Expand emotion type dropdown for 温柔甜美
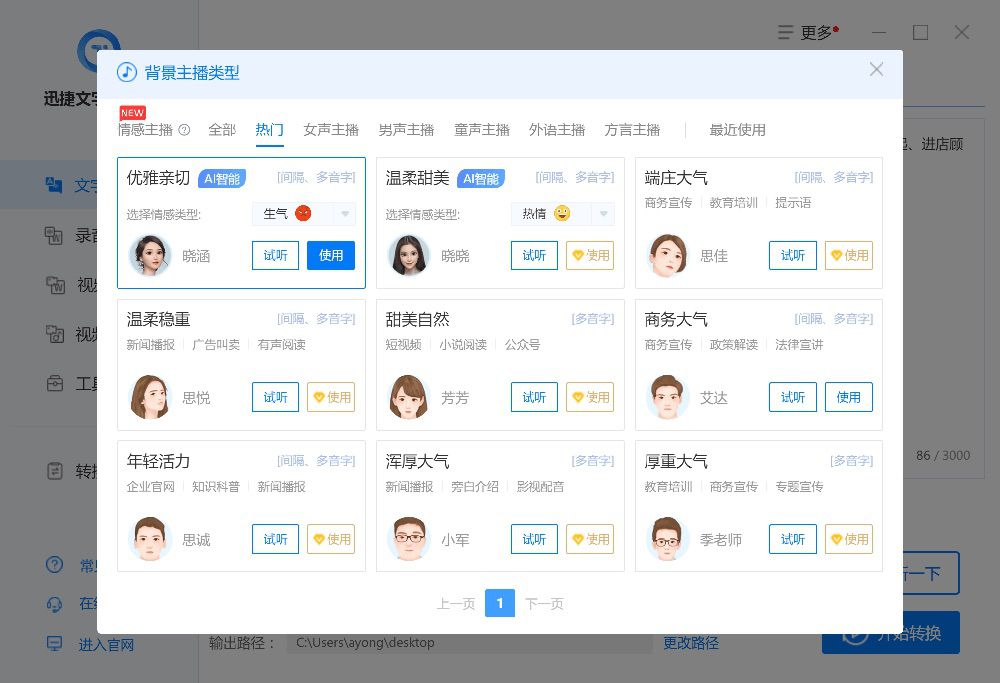1000x683 pixels. point(603,214)
